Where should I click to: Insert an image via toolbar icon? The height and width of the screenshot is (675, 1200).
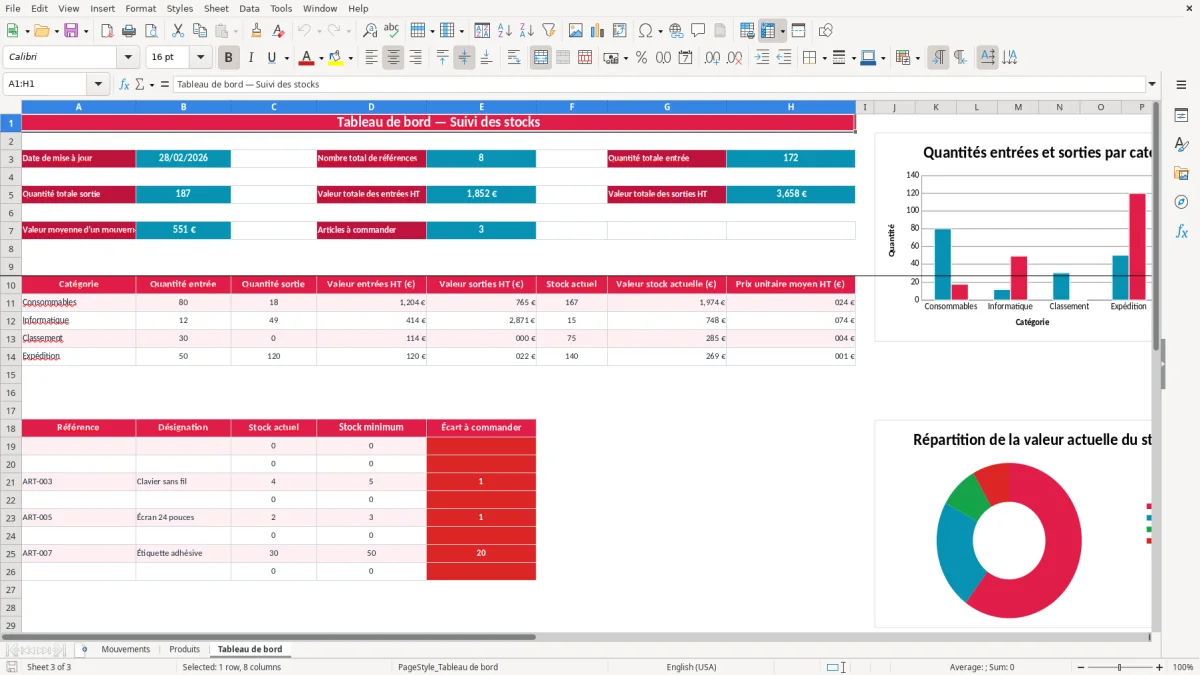[577, 31]
